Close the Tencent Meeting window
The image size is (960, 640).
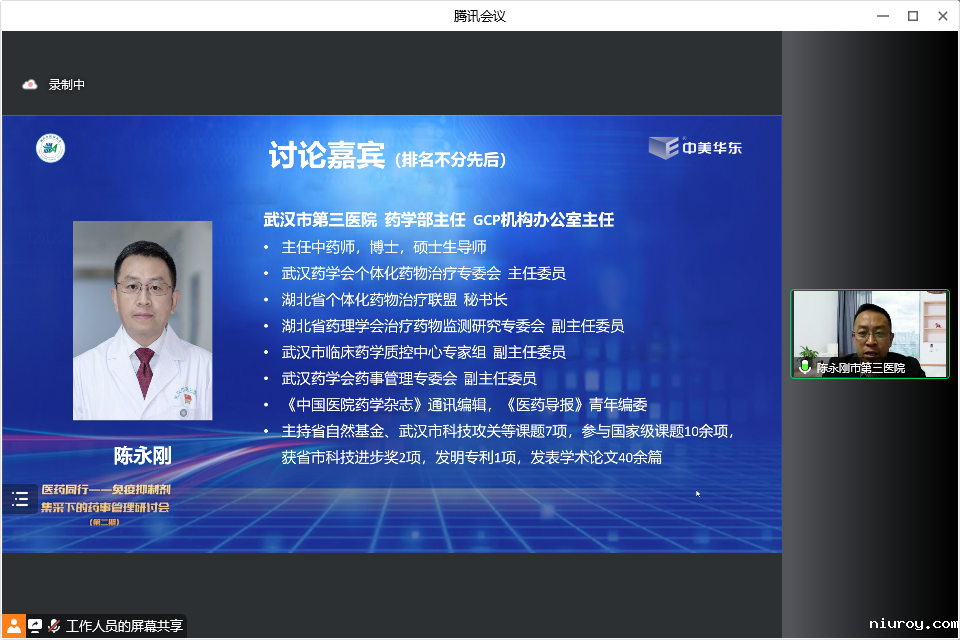coord(942,16)
